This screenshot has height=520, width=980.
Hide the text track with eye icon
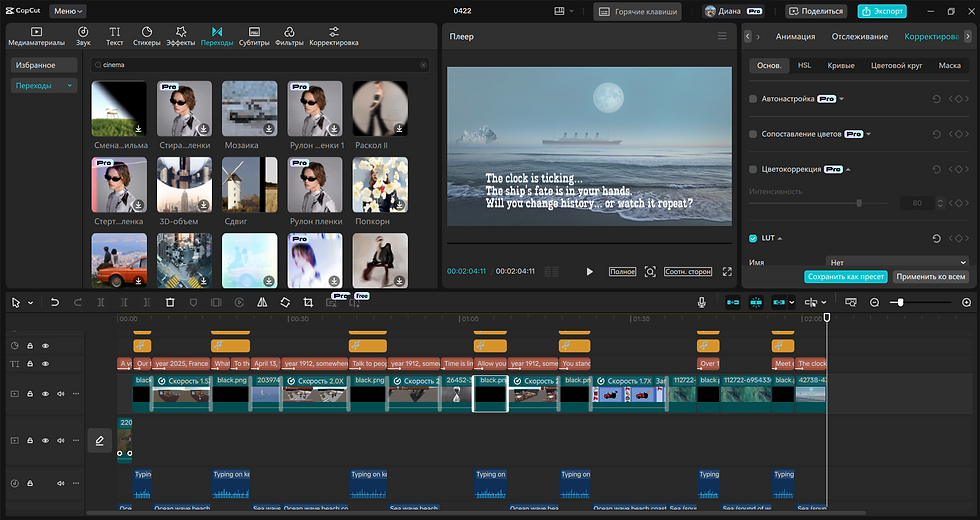pyautogui.click(x=46, y=364)
